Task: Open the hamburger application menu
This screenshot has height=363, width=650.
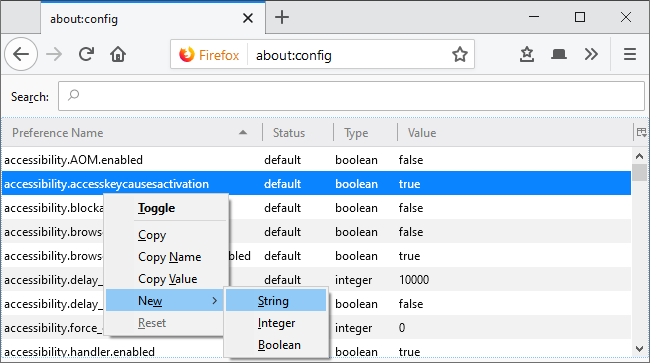Action: (x=630, y=54)
